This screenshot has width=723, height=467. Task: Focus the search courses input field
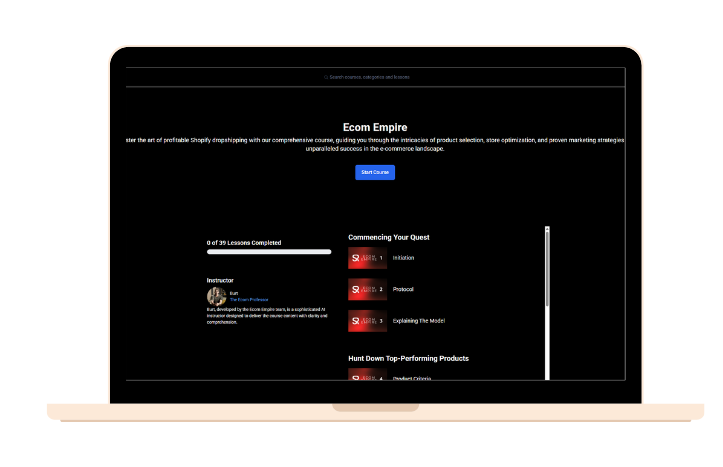369,77
